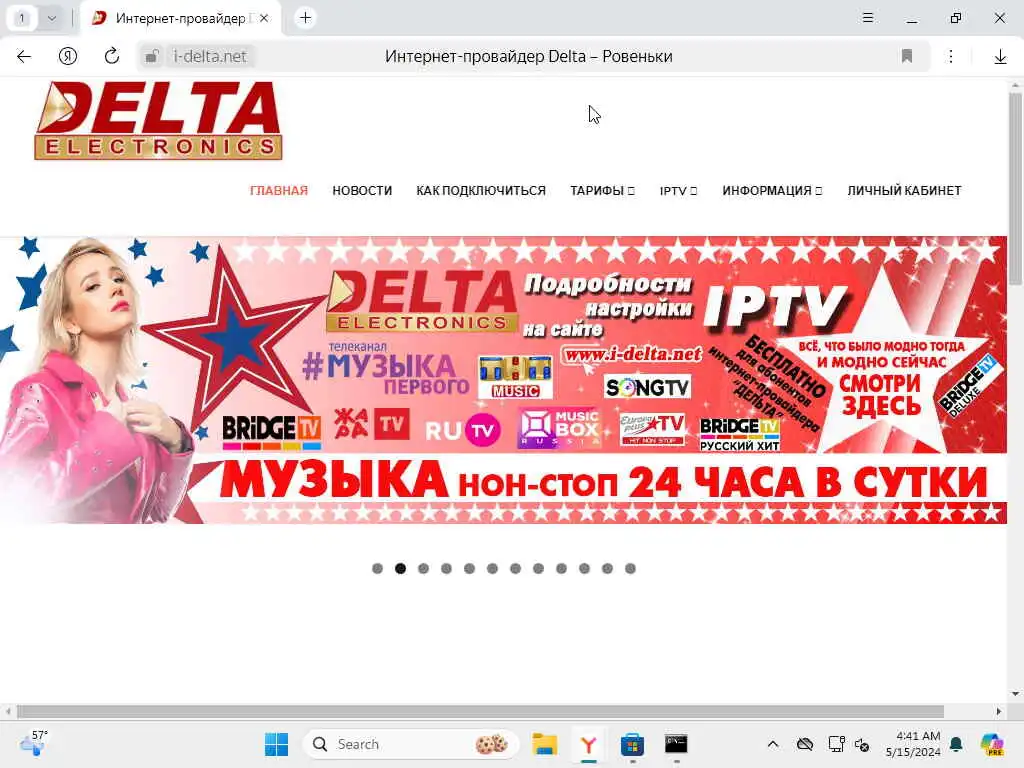1024x768 pixels.
Task: Expand the ИНФОРМАЦИЯ dropdown menu
Action: 772,191
